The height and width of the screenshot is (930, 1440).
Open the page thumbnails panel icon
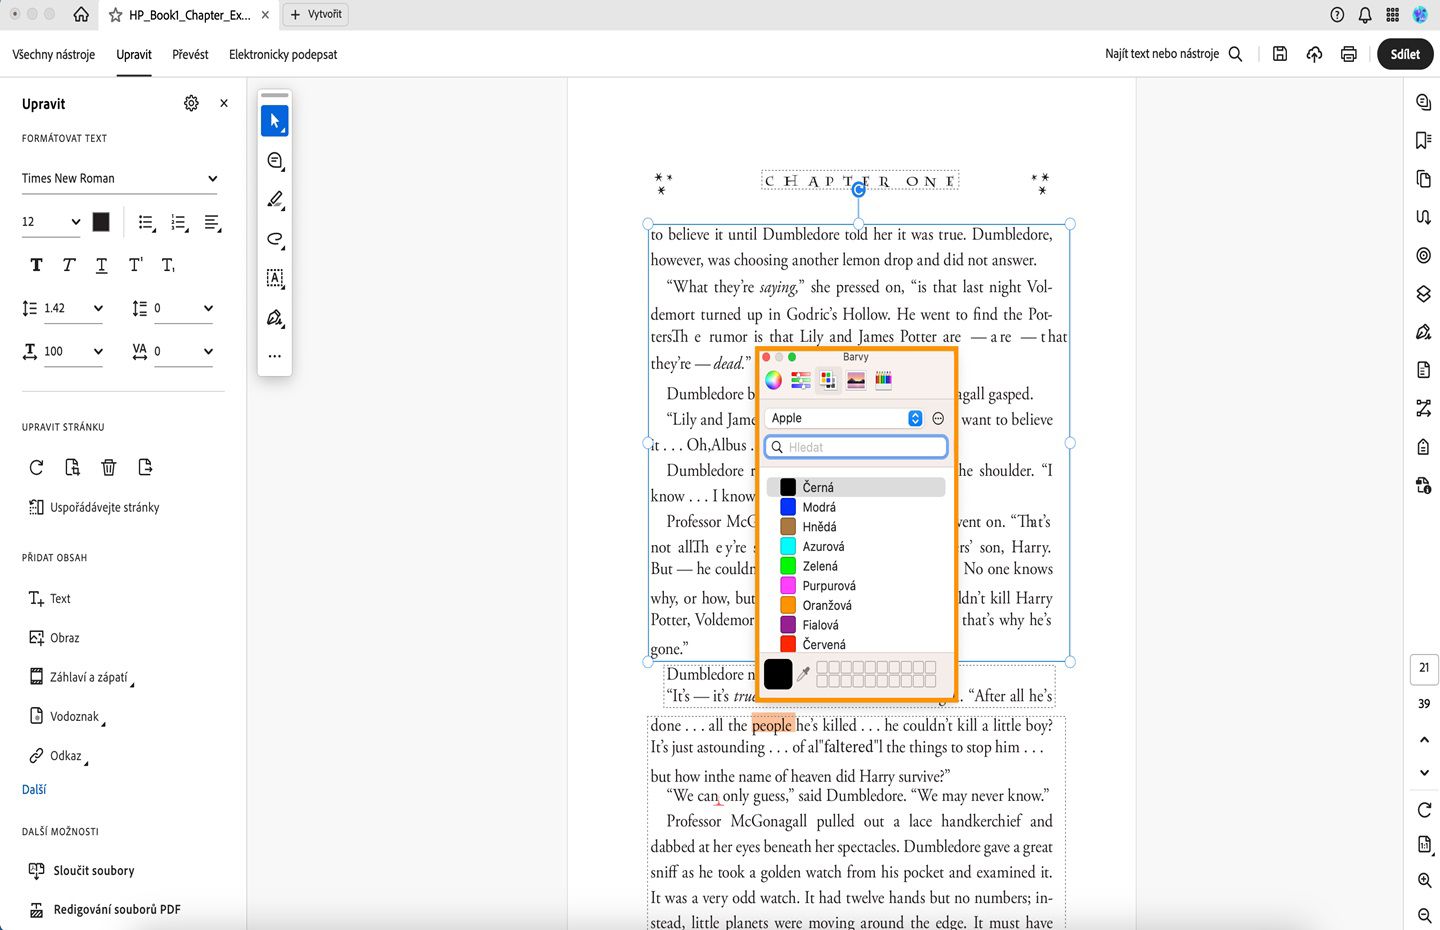coord(1424,178)
